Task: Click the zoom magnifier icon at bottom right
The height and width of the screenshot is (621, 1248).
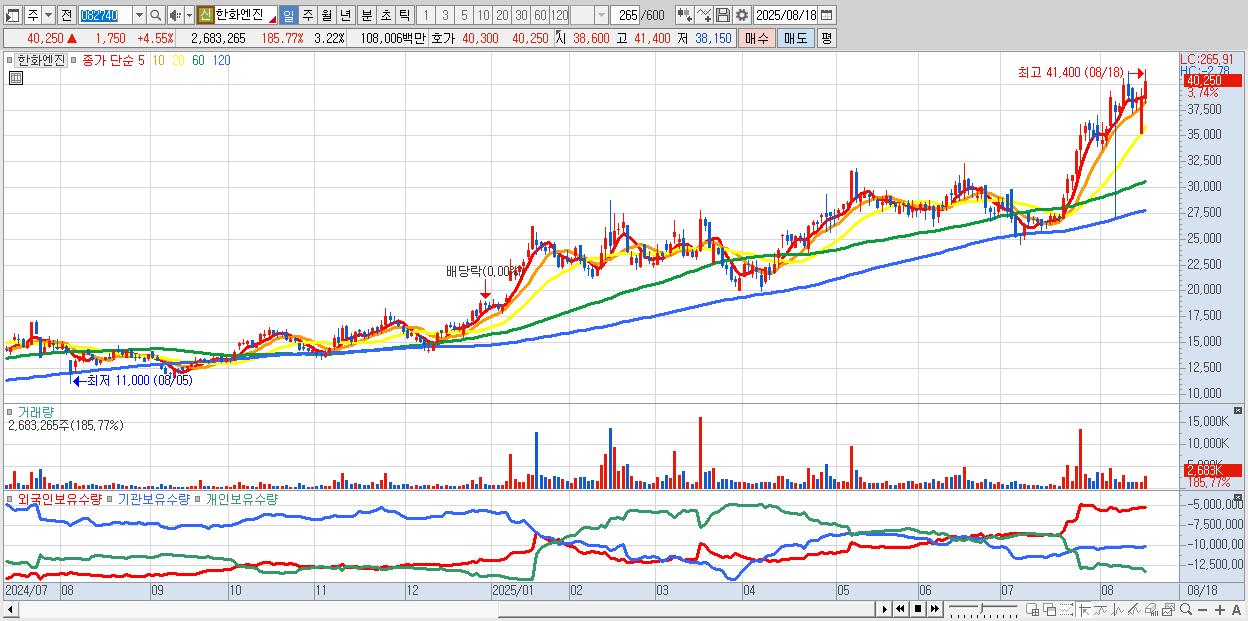Action: pyautogui.click(x=1186, y=609)
